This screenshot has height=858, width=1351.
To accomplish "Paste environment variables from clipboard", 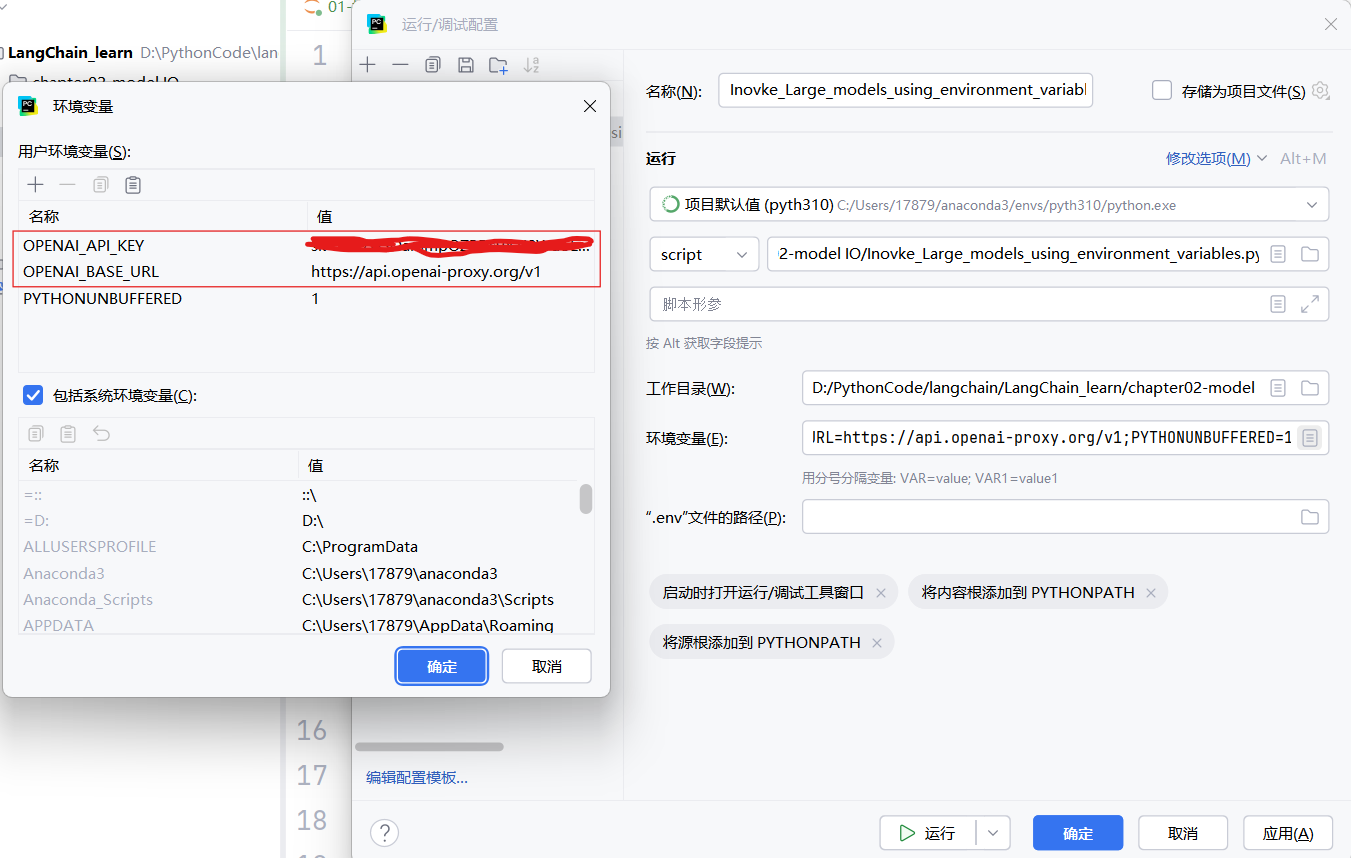I will click(x=133, y=184).
